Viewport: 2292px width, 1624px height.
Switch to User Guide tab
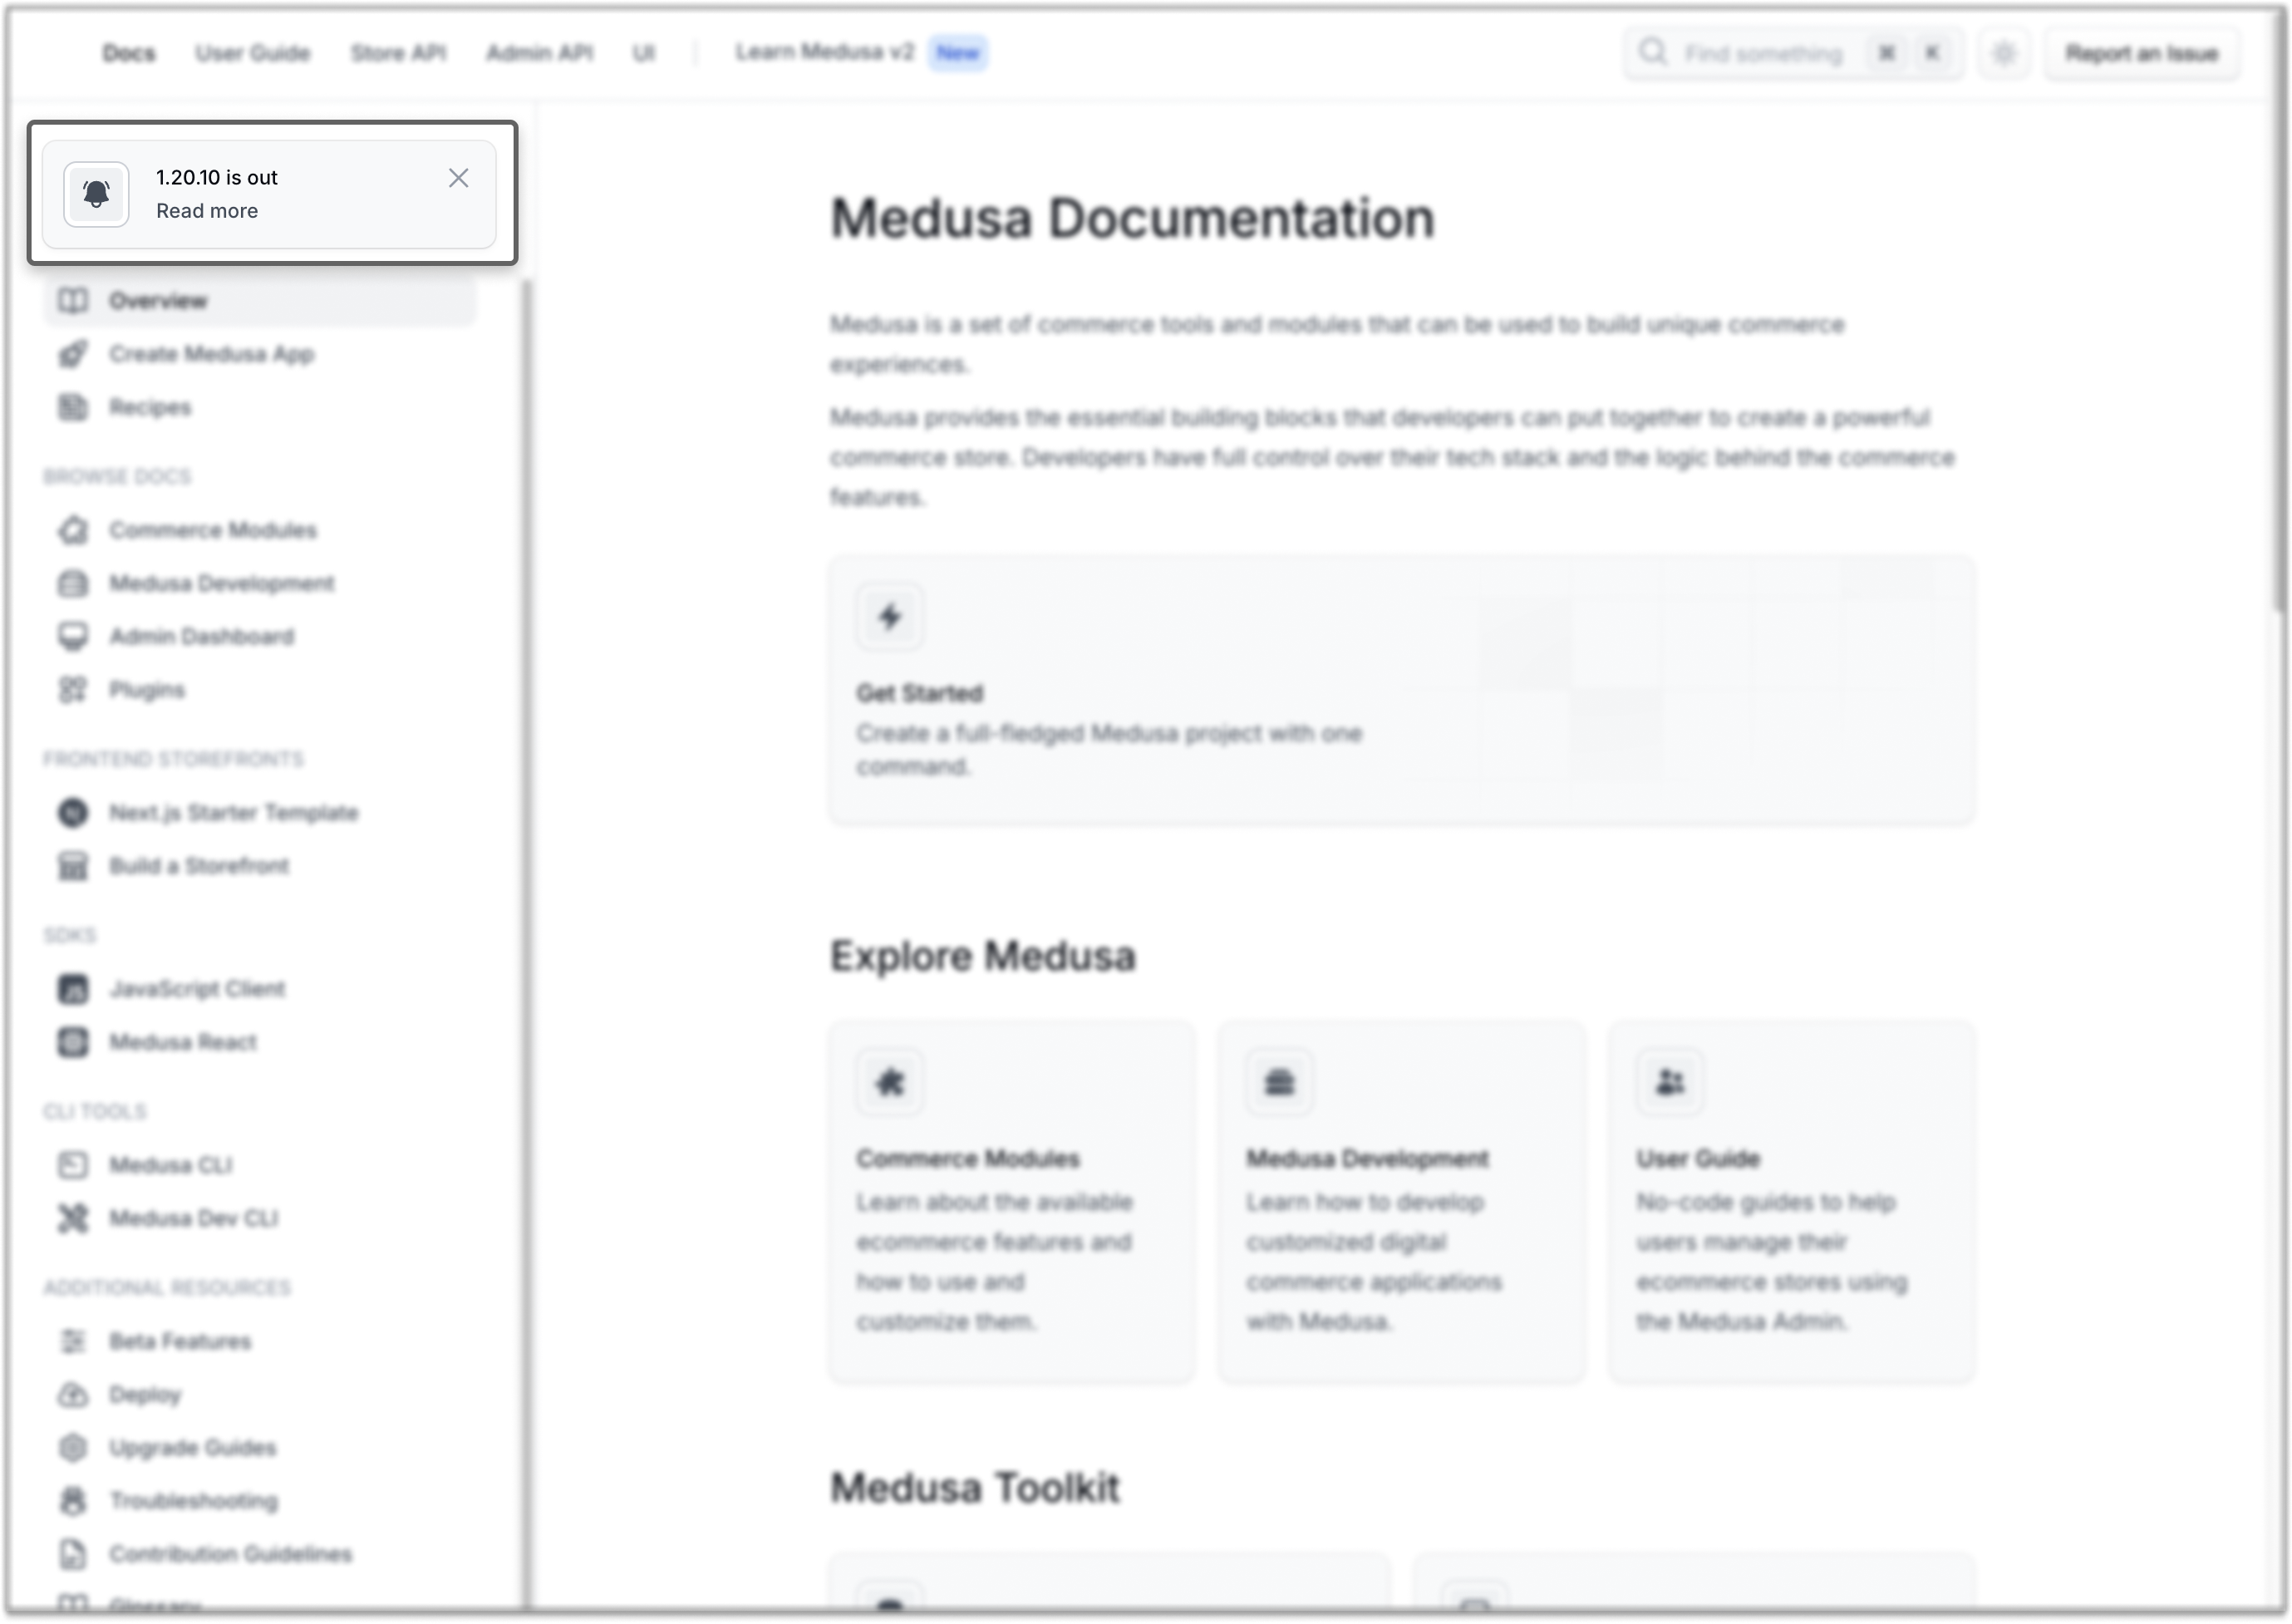click(x=252, y=53)
